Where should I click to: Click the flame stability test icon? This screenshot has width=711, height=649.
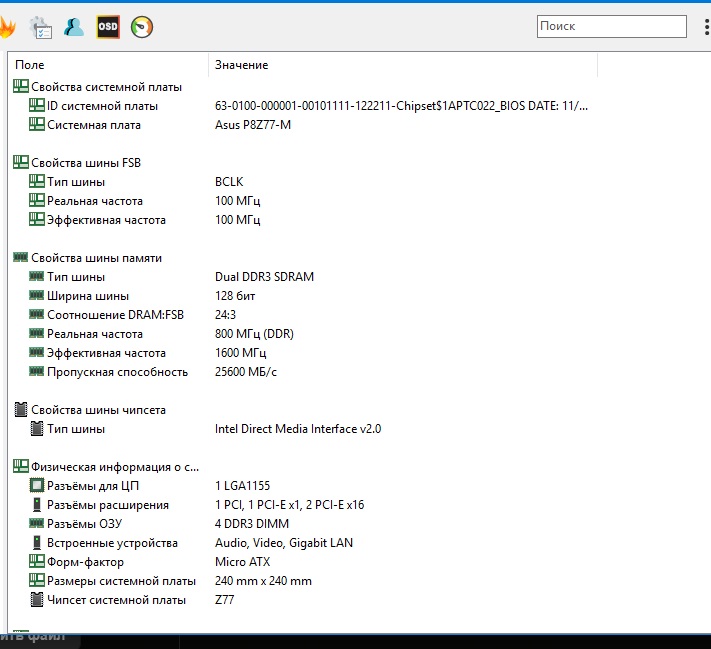point(6,27)
